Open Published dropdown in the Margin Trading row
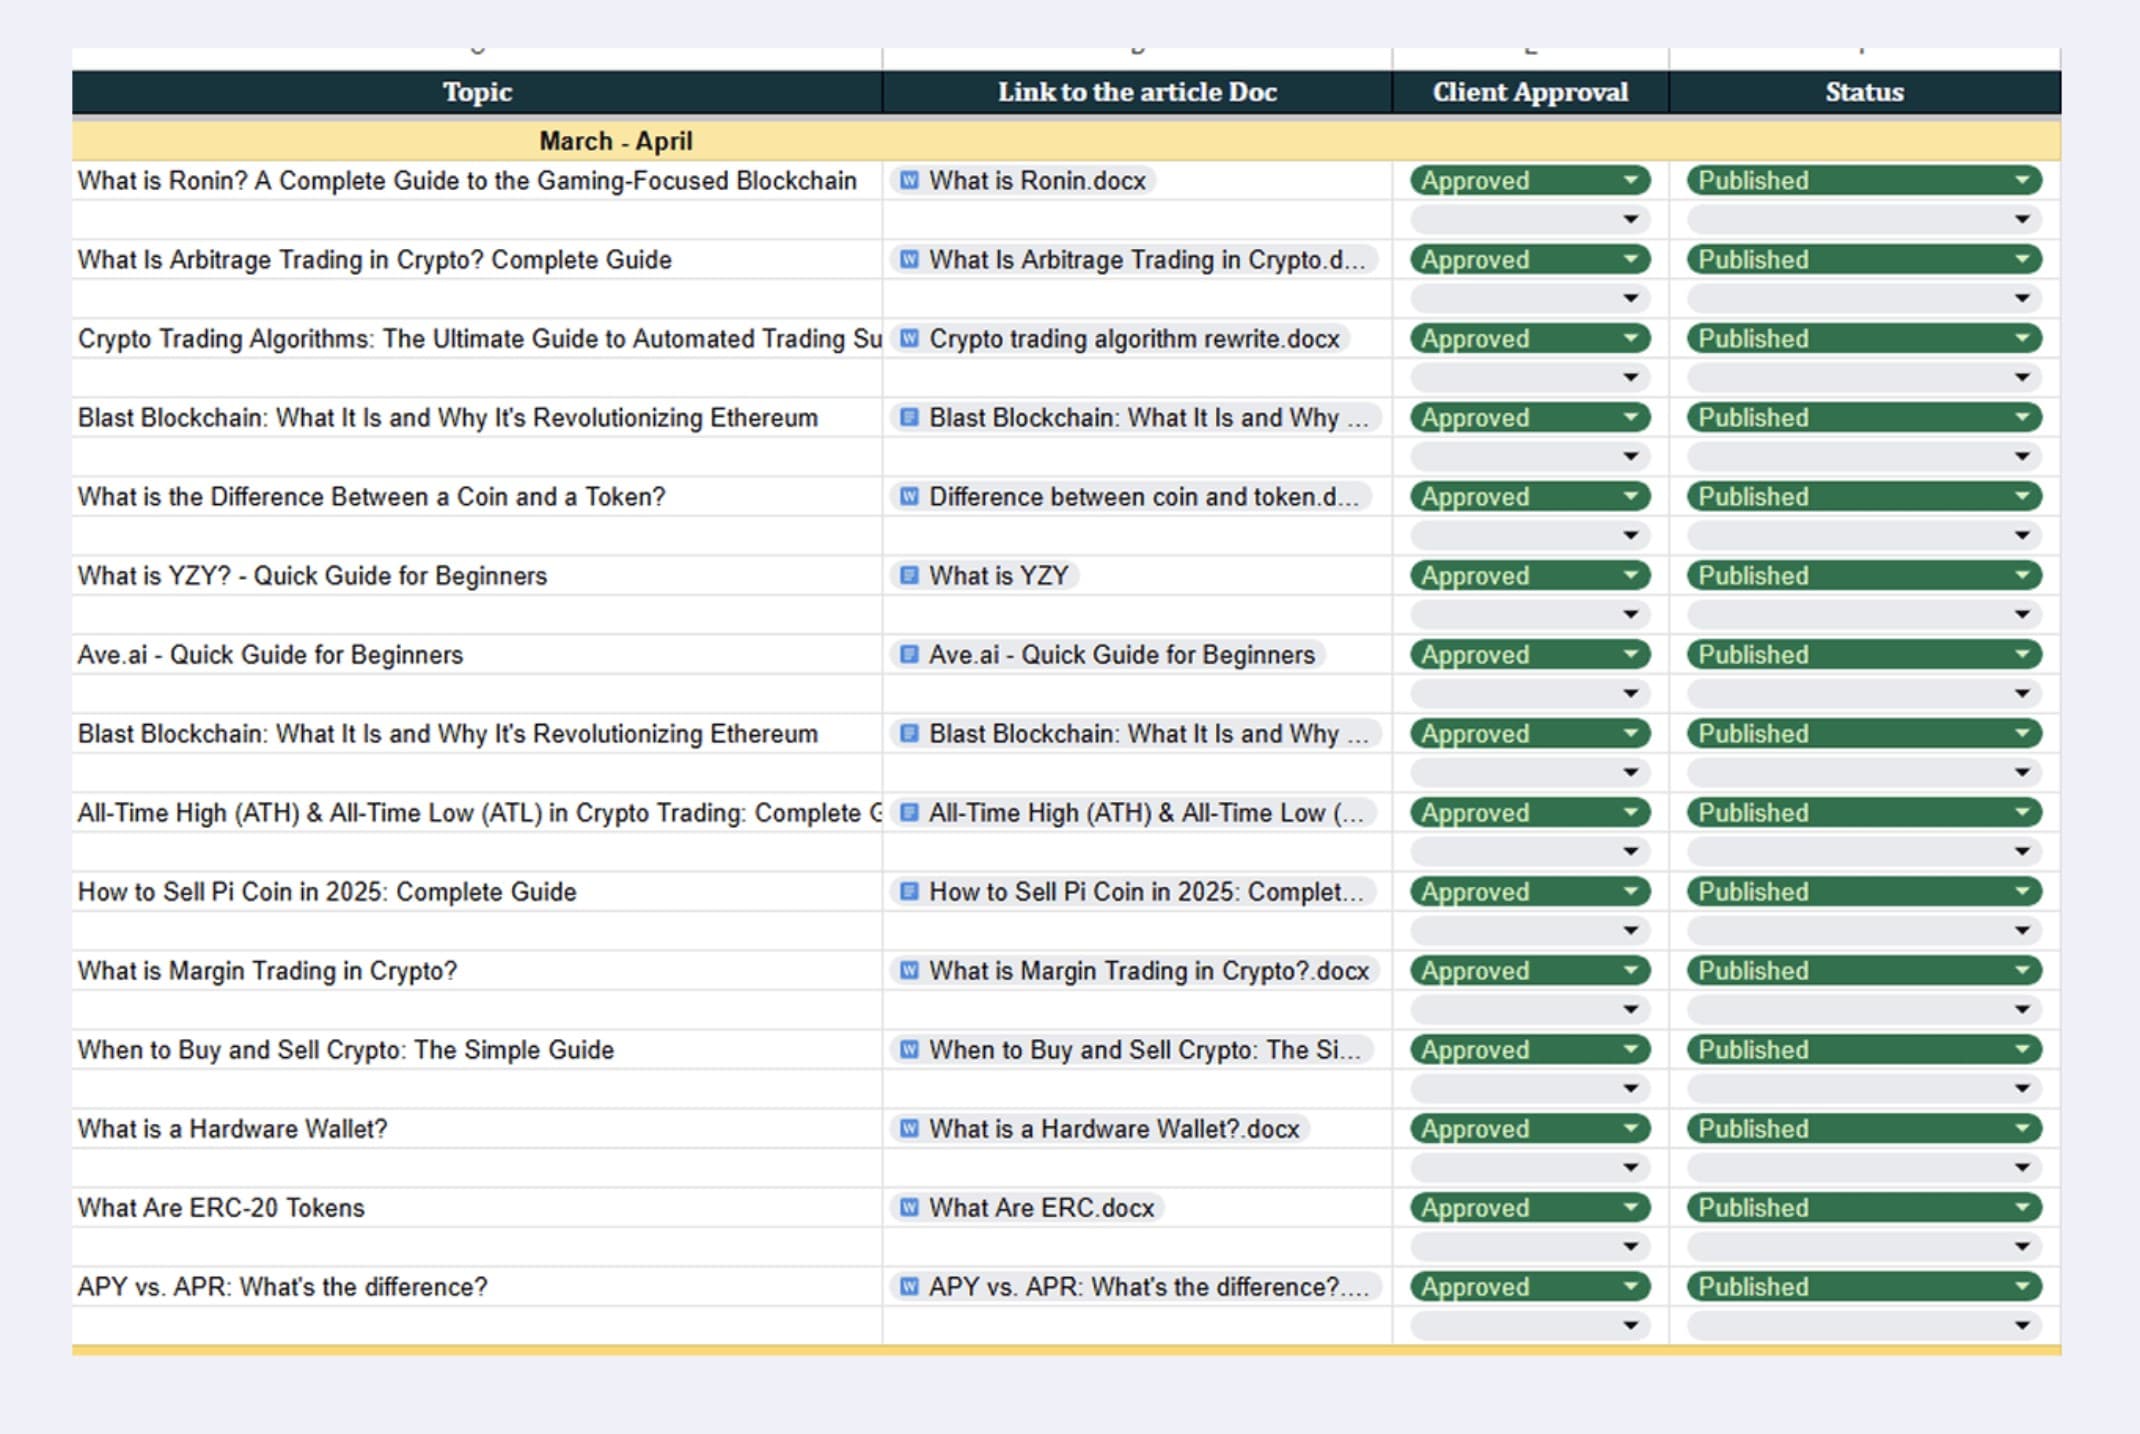 click(1864, 971)
